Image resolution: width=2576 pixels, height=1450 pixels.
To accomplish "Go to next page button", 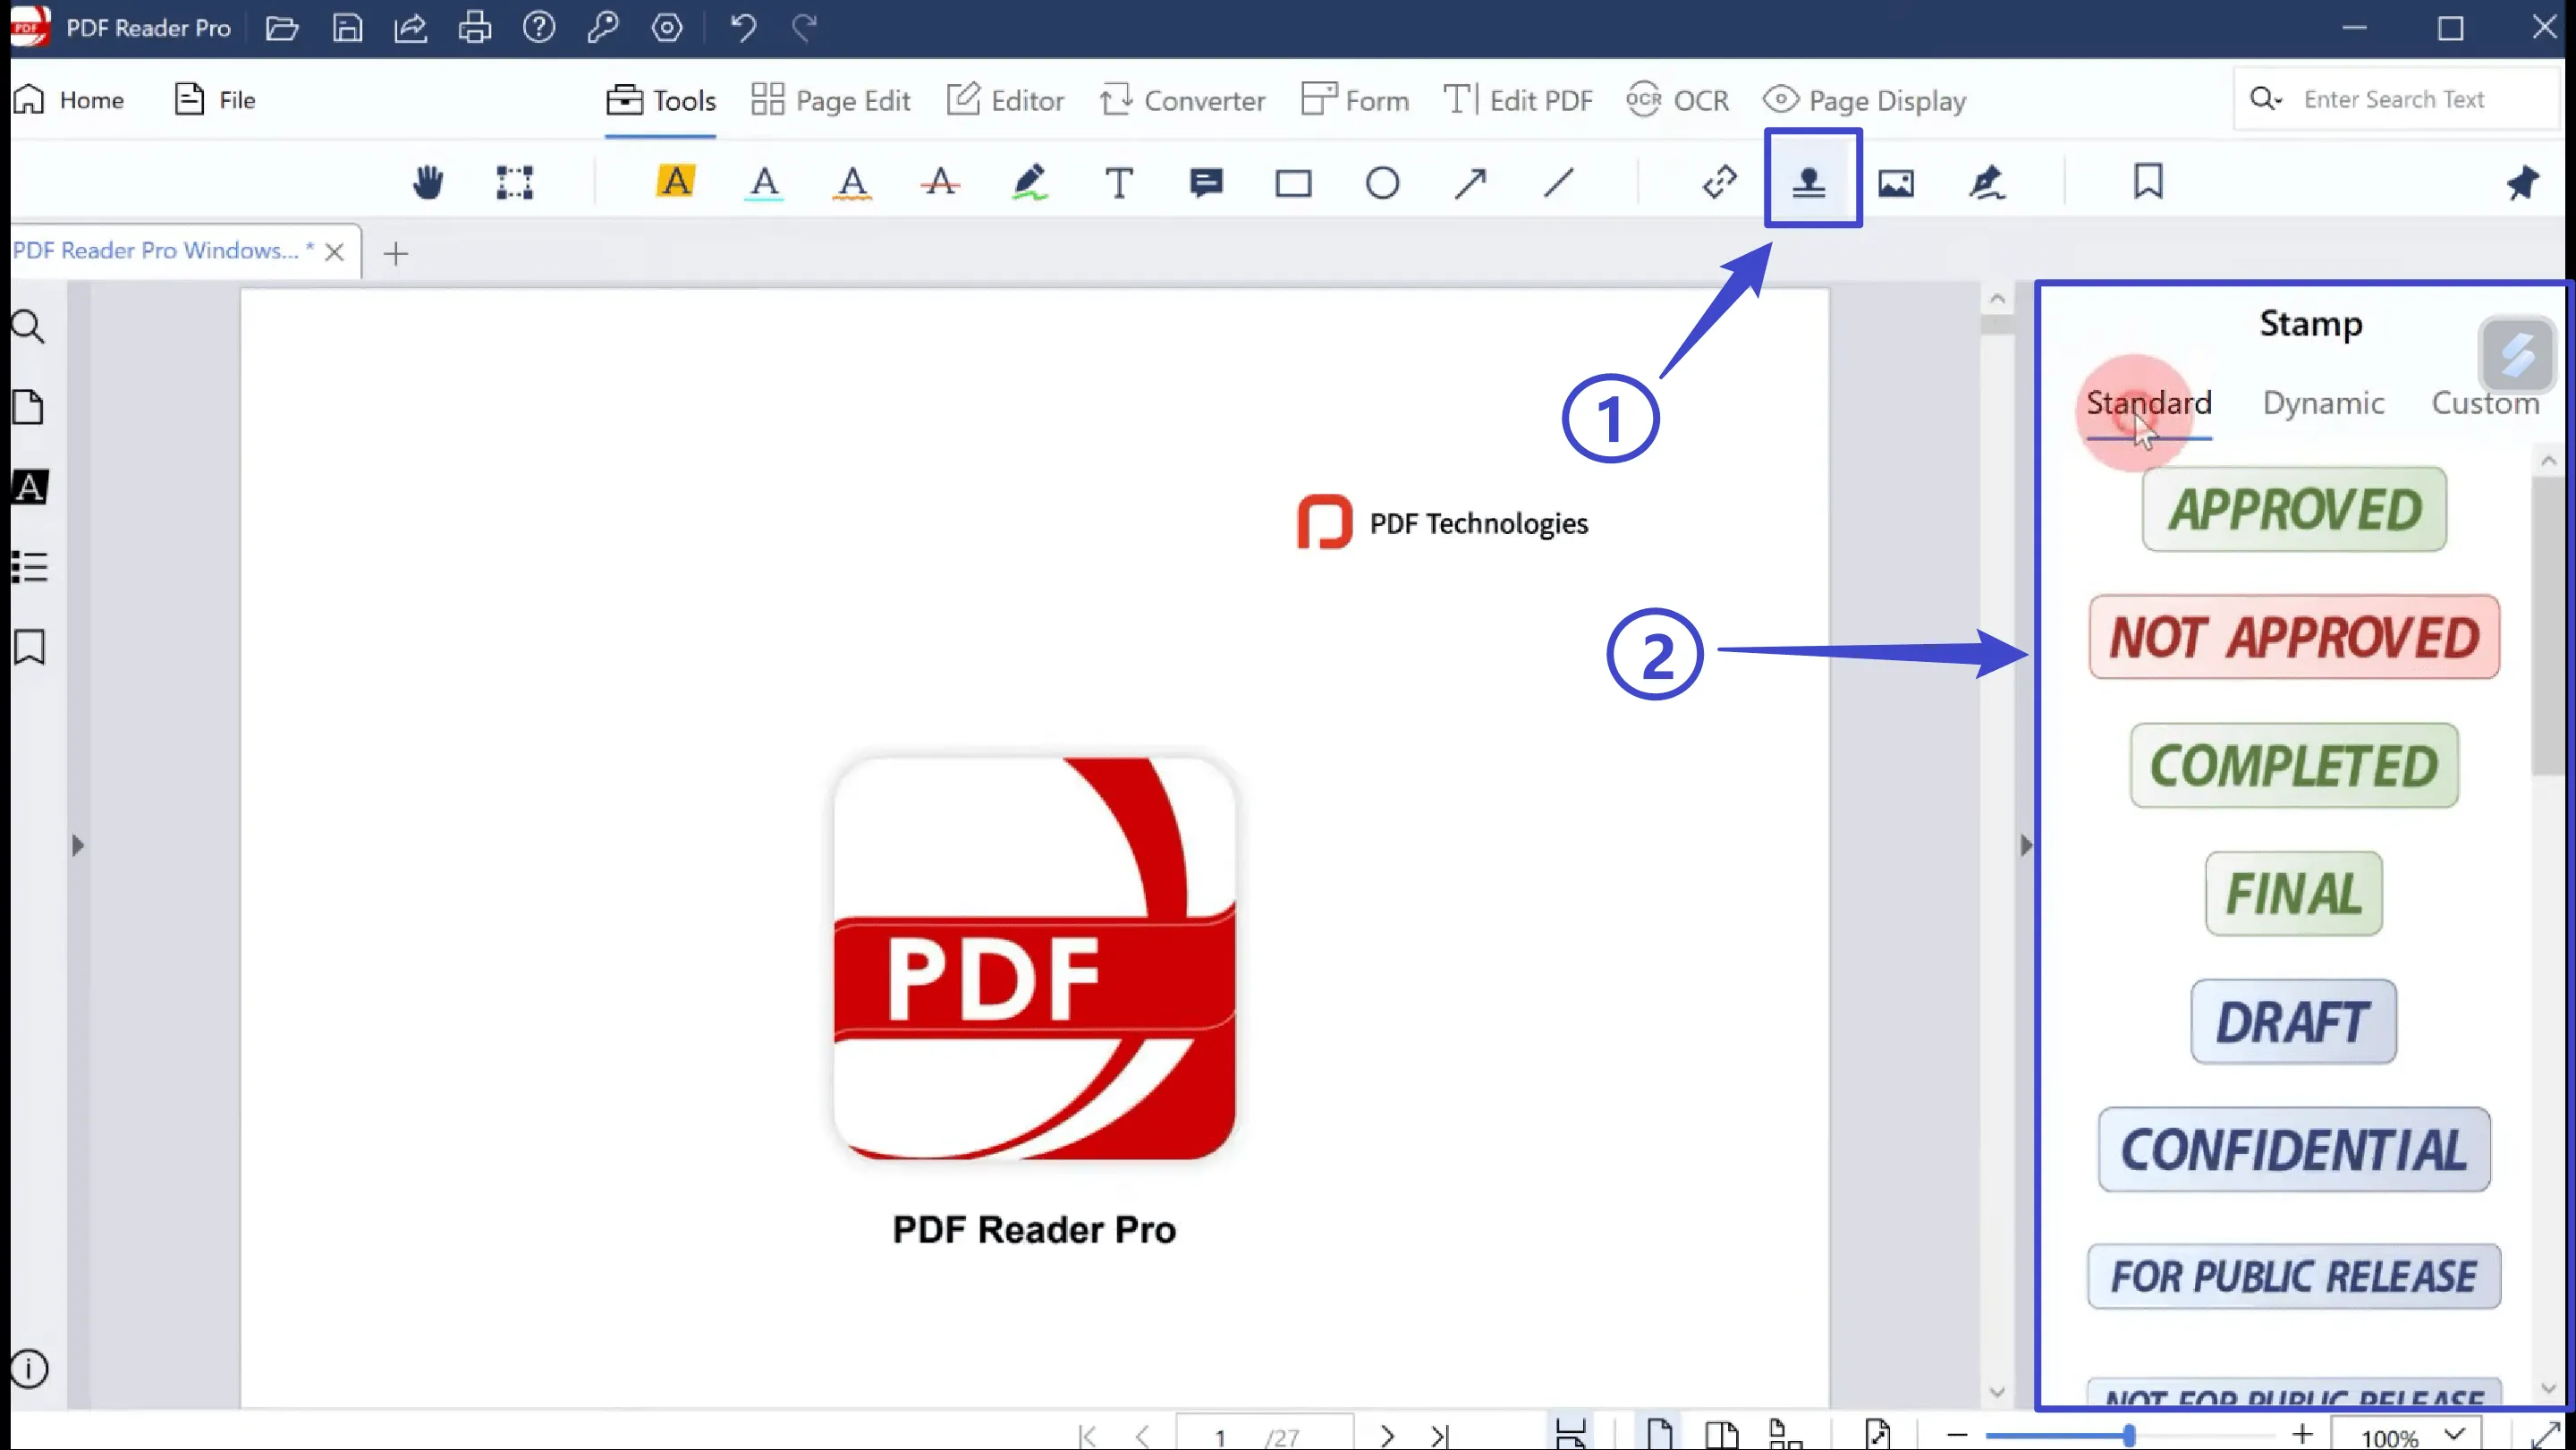I will (1387, 1436).
